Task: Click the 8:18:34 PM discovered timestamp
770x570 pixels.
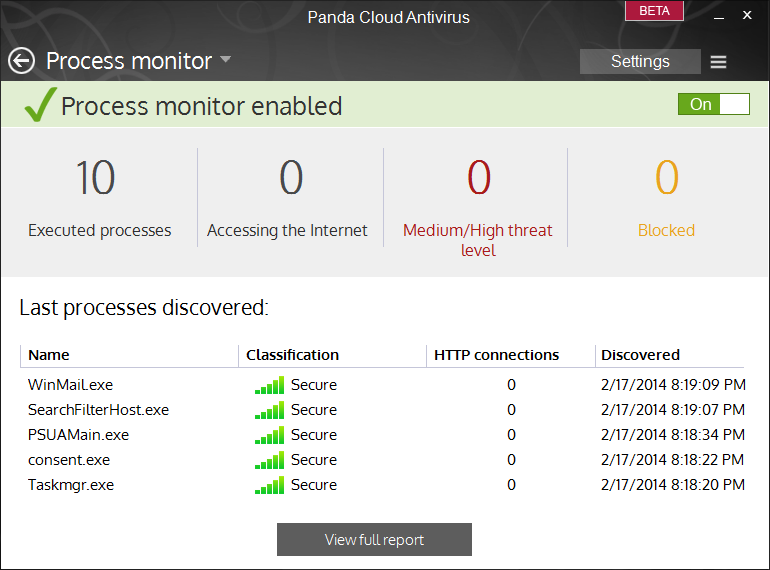Action: pos(673,435)
